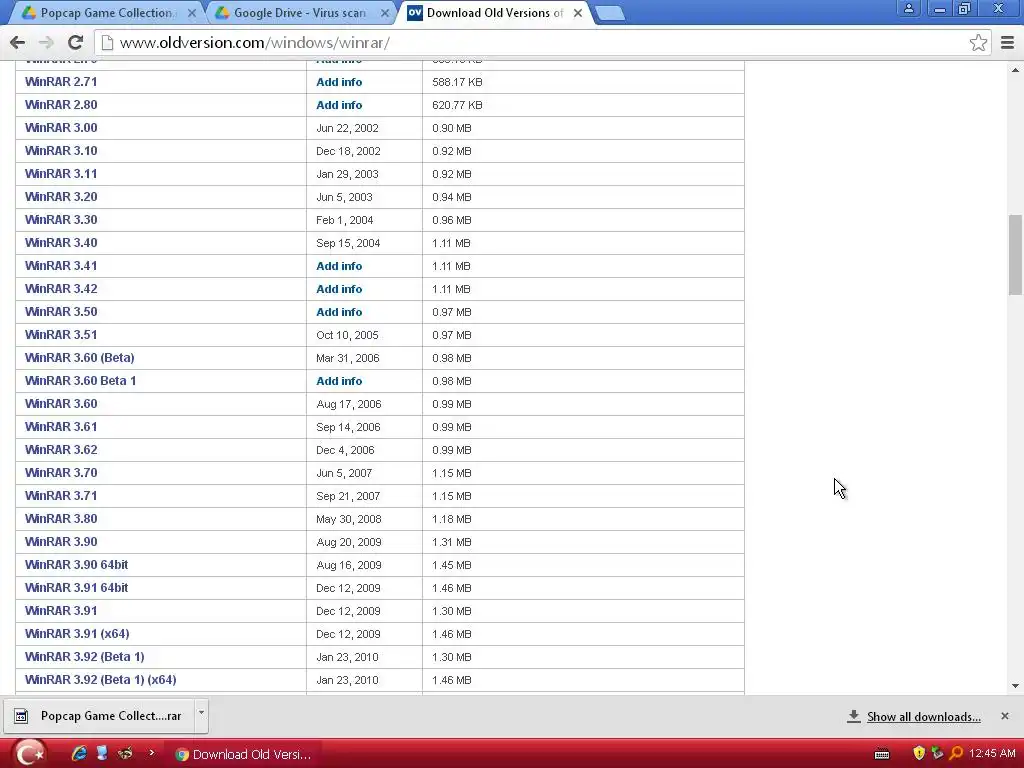
Task: Launch Internet Explorer from quick launch
Action: pos(79,754)
